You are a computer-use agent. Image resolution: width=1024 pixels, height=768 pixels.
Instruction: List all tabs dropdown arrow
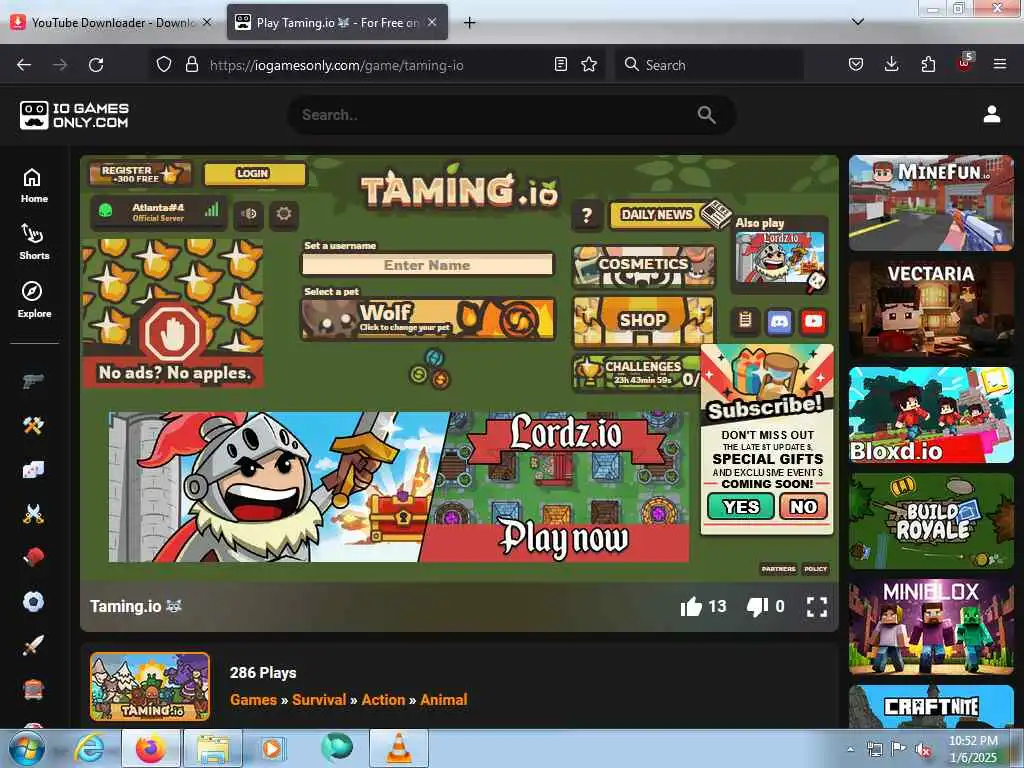click(858, 22)
